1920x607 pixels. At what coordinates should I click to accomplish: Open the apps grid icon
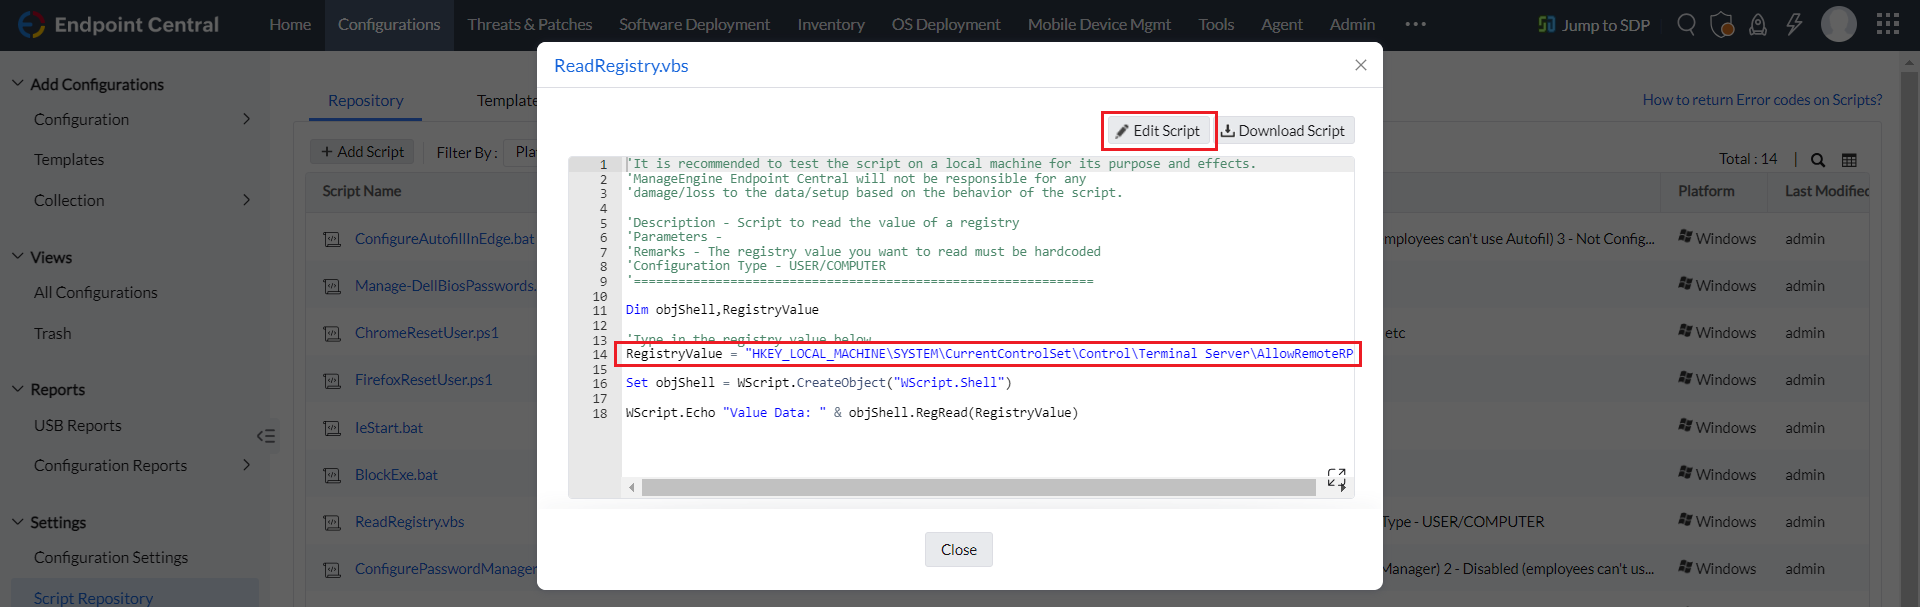tap(1888, 24)
